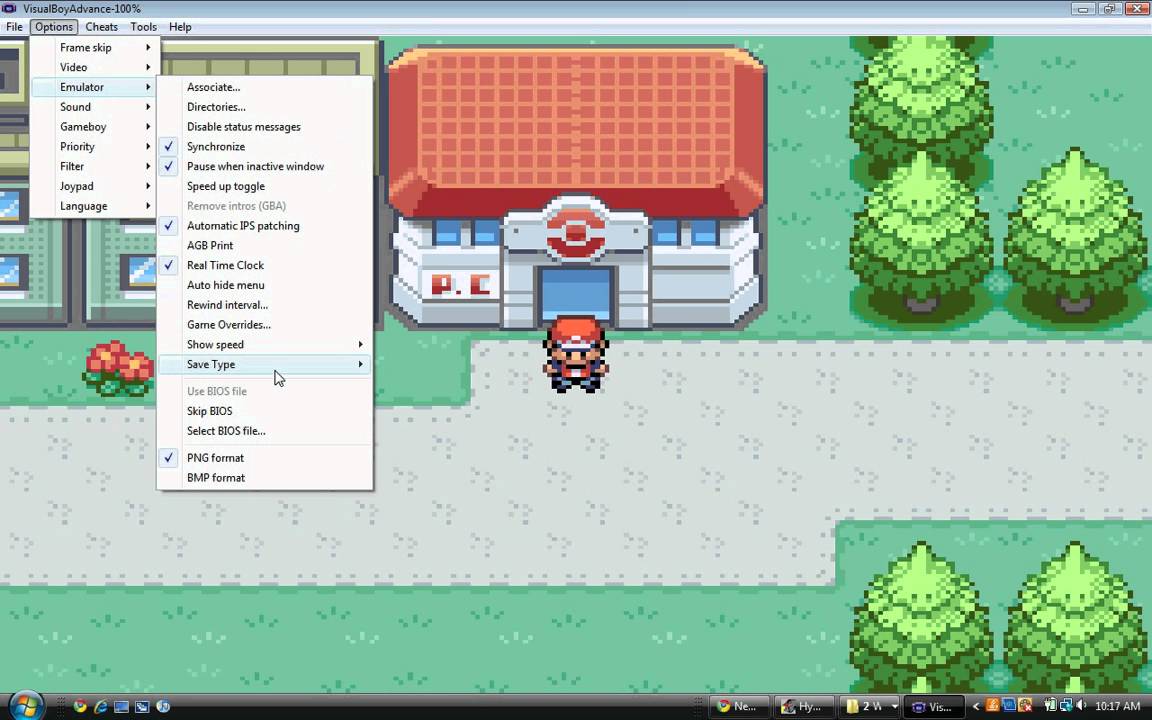Launch Internet Explorer from Quick Launch

click(x=101, y=707)
